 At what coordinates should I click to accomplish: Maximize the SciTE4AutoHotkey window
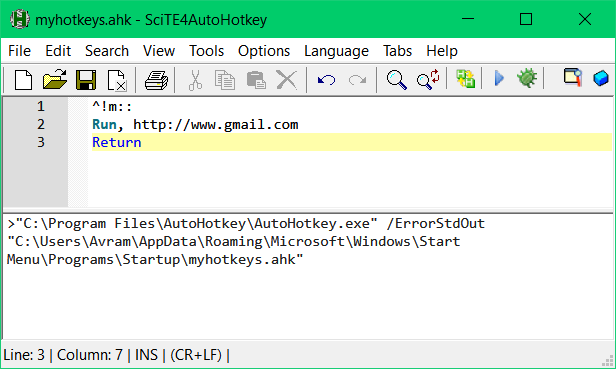pyautogui.click(x=526, y=19)
